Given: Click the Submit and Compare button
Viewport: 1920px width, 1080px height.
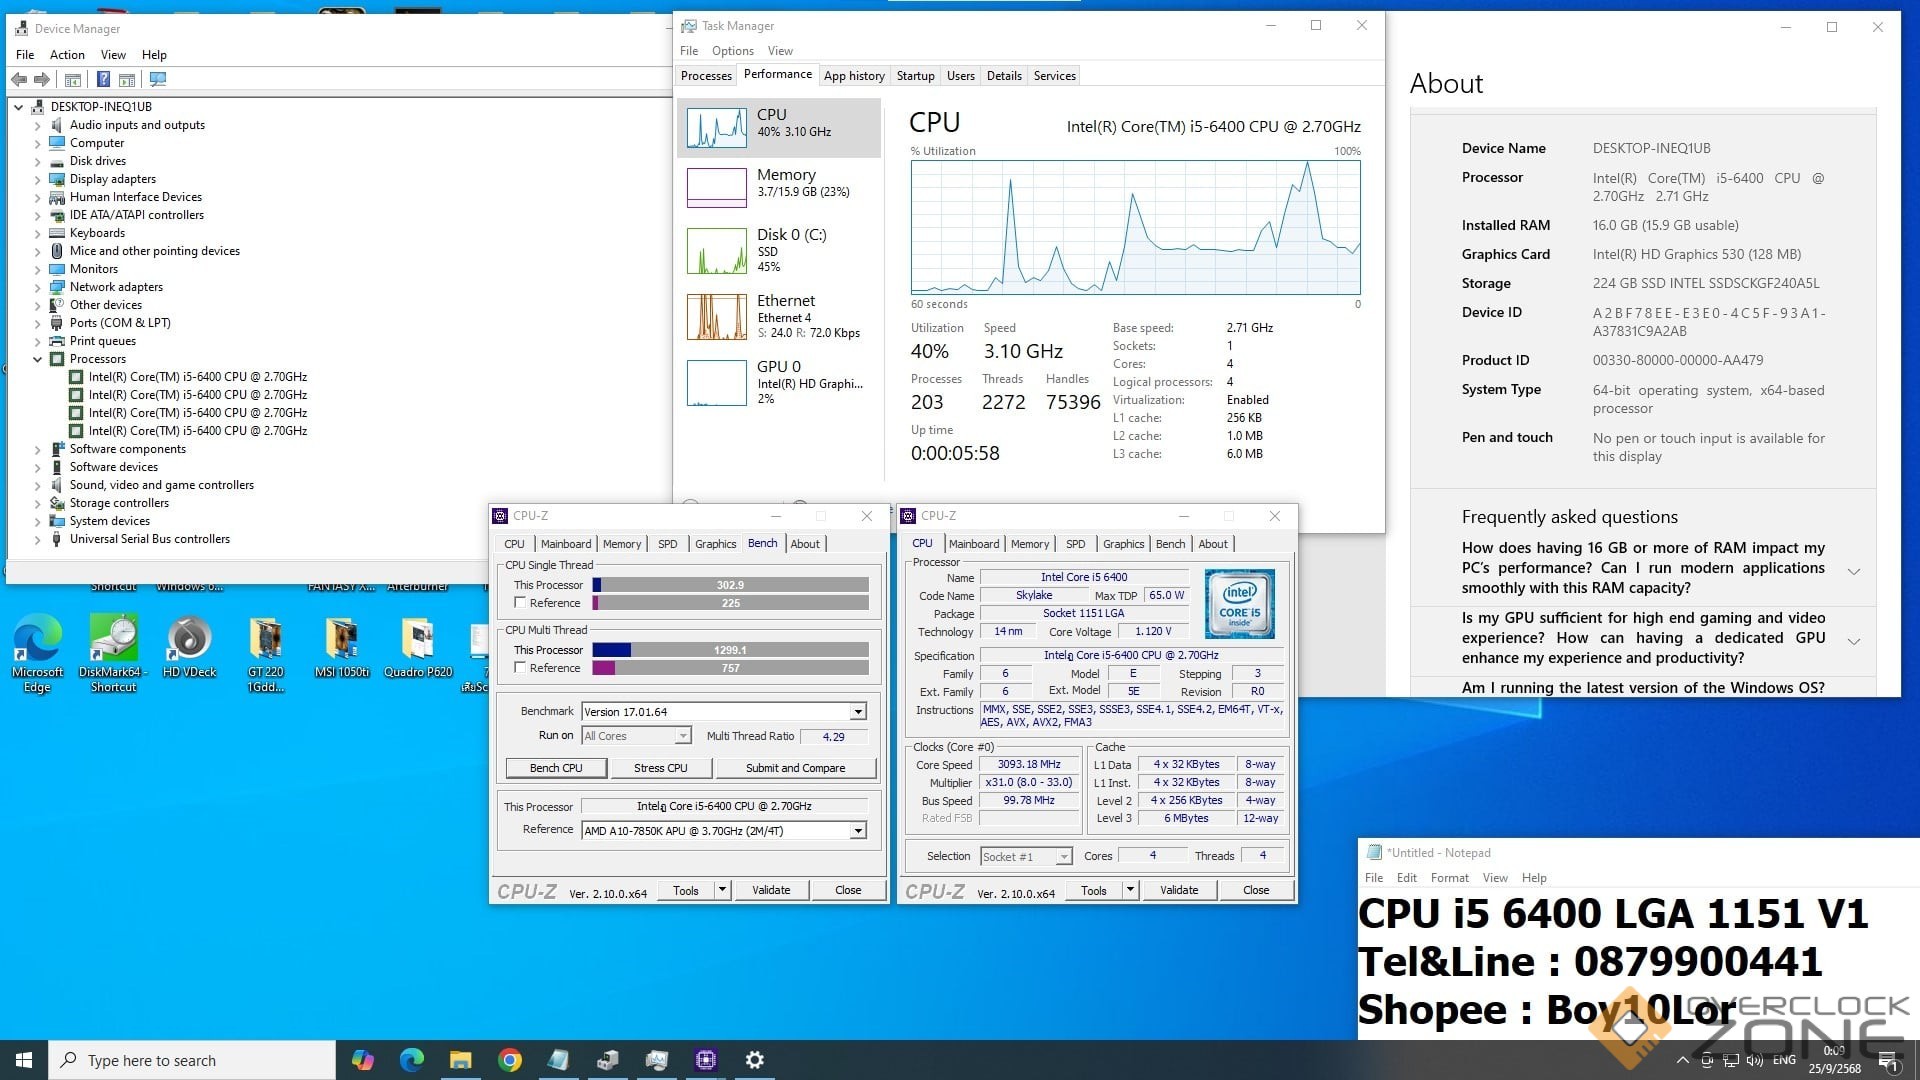Looking at the screenshot, I should point(795,768).
